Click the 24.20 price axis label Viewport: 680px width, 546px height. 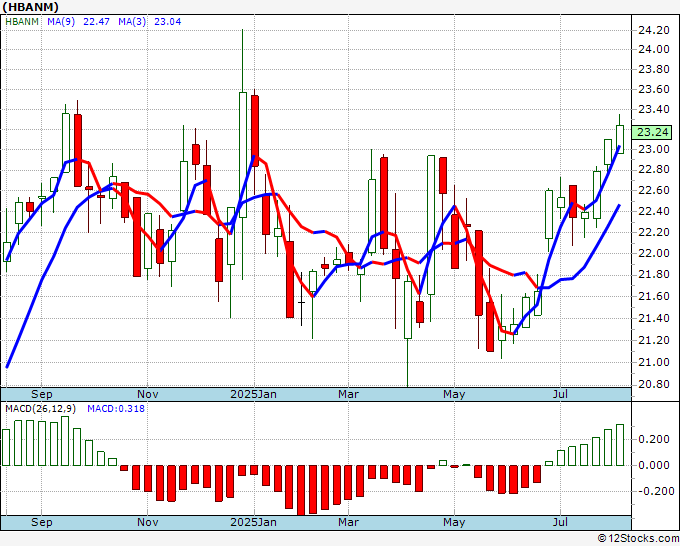[x=654, y=30]
